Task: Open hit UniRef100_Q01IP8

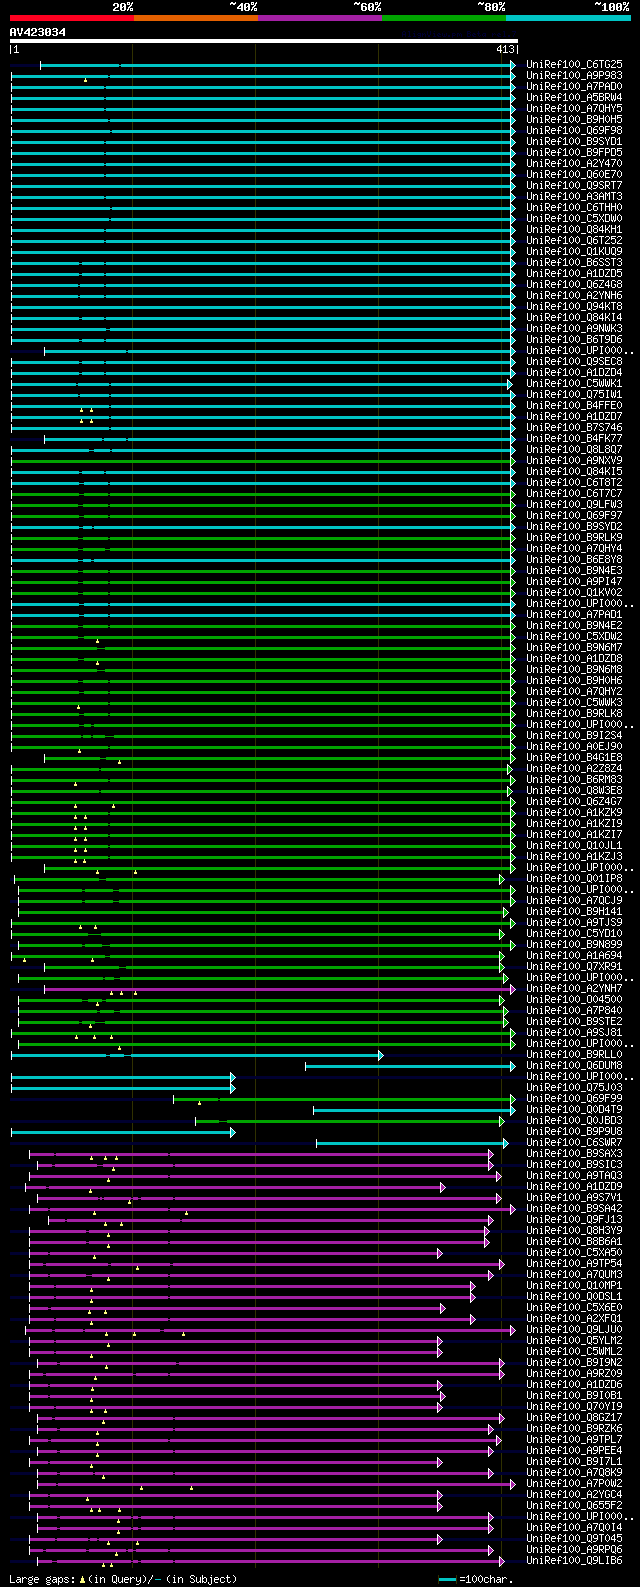Action: 574,878
